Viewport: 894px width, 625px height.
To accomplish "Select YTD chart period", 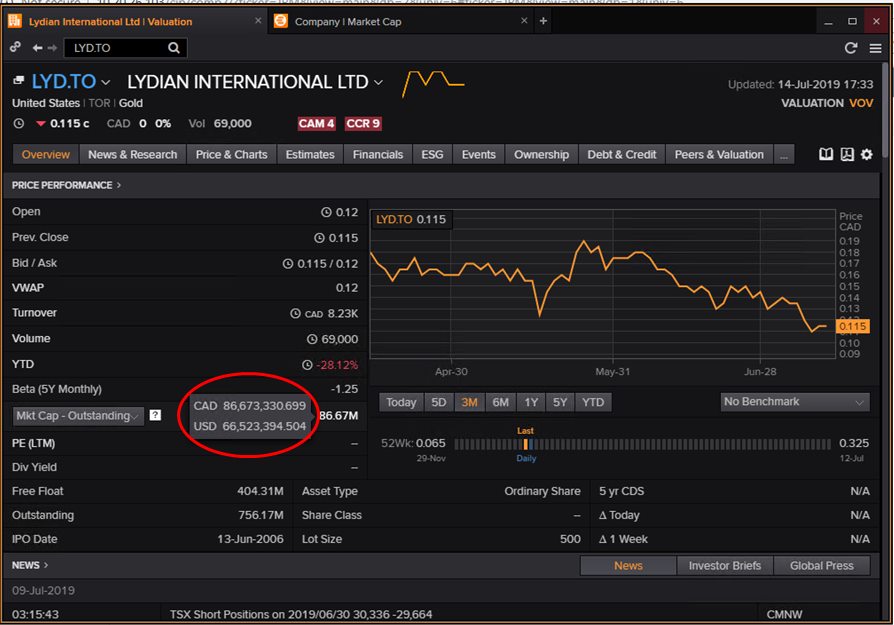I will (593, 402).
